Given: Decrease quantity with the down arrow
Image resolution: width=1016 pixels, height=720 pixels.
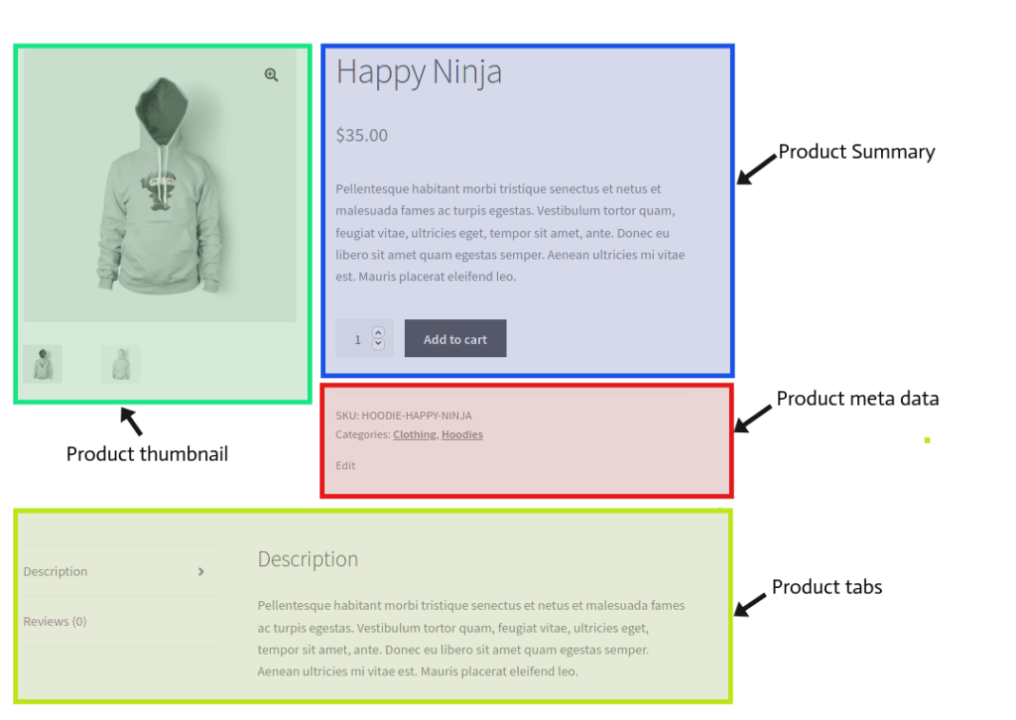Looking at the screenshot, I should 378,345.
